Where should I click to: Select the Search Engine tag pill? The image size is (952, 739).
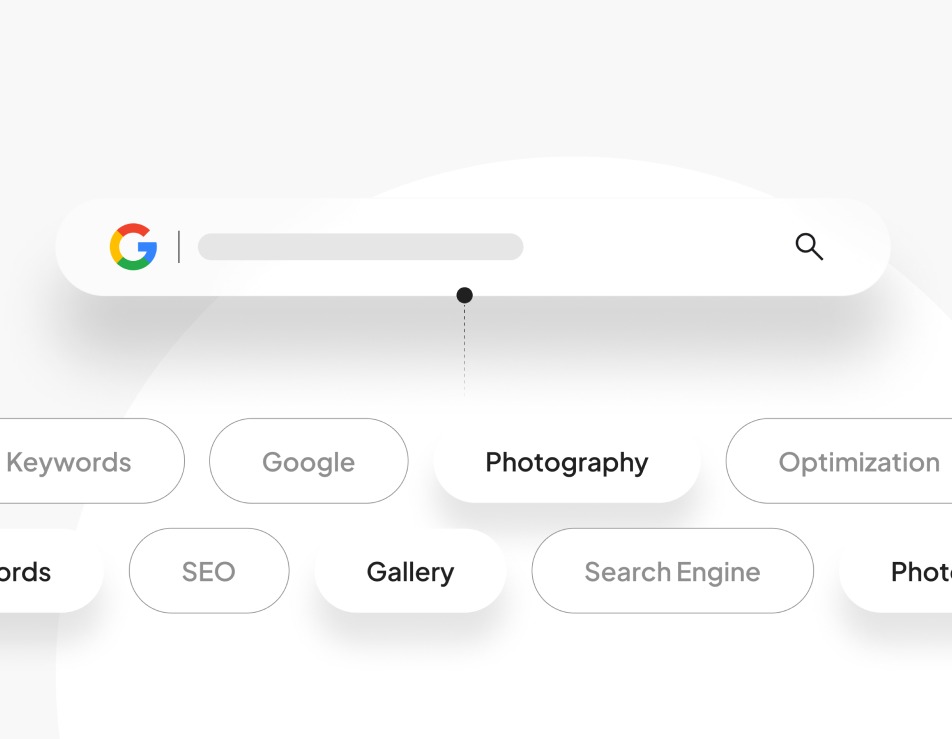click(672, 572)
